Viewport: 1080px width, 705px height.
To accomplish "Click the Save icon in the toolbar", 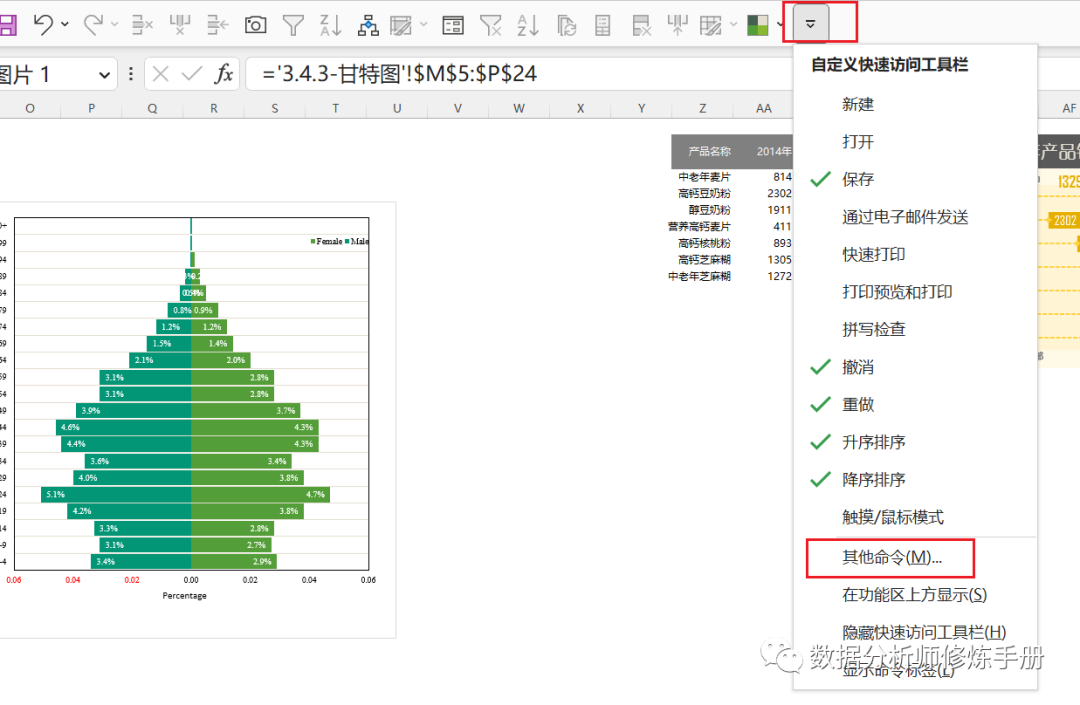I will 6,24.
